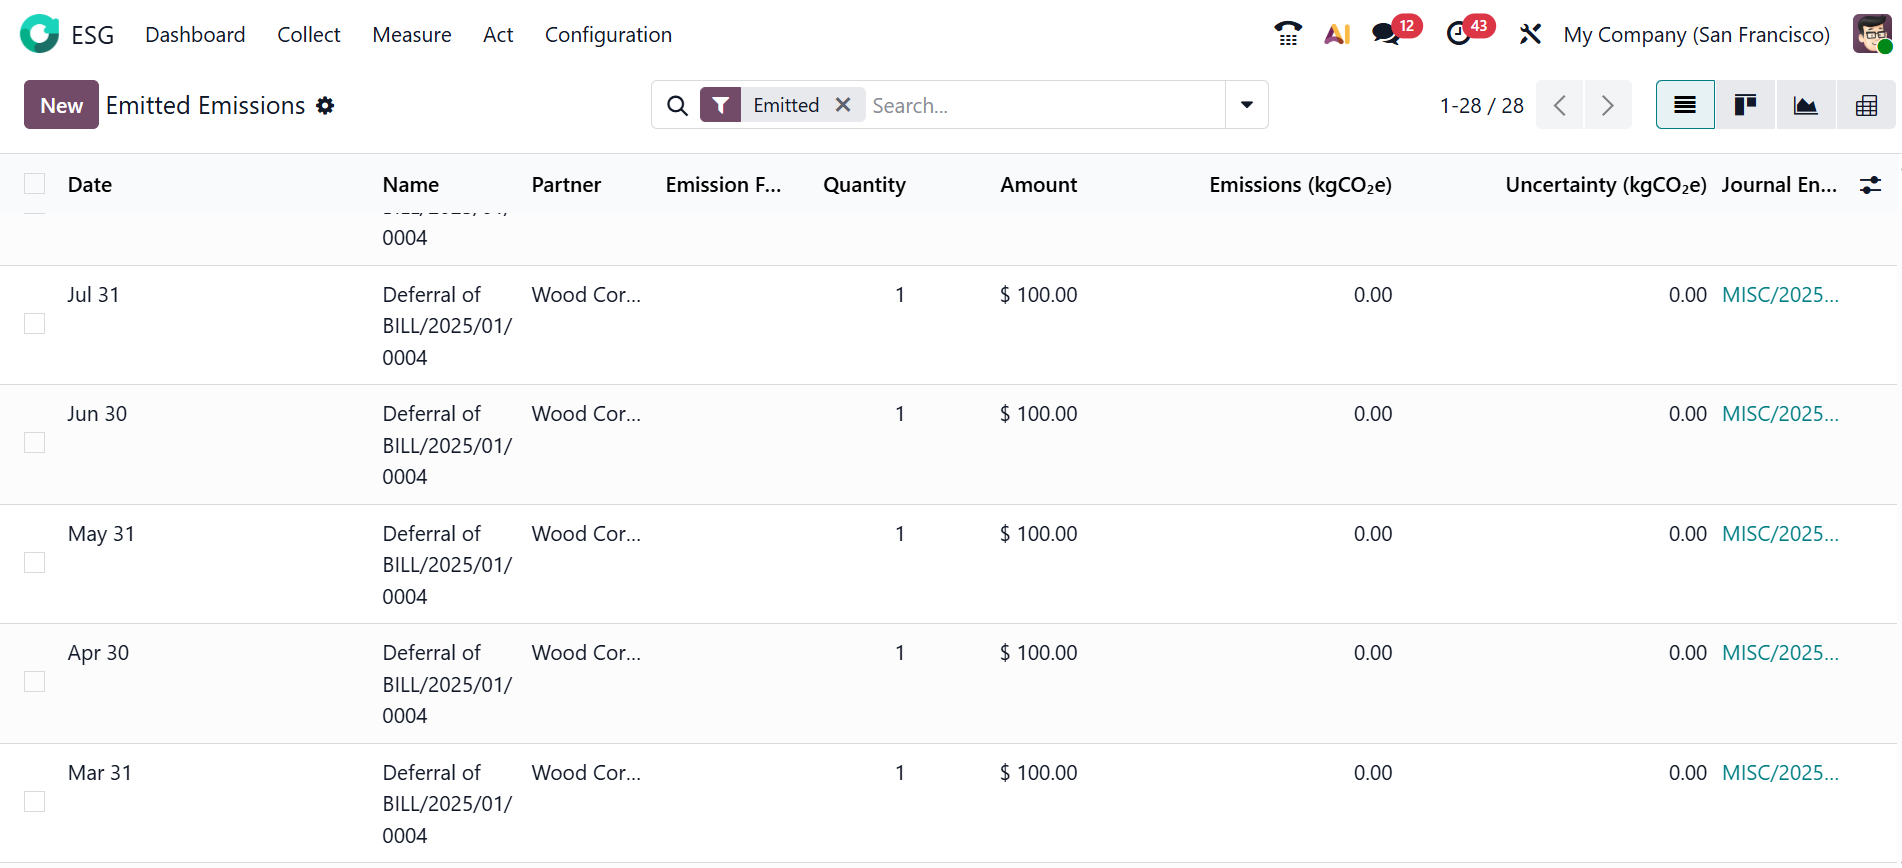Open the activities clock icon
1902x868 pixels.
(1459, 34)
